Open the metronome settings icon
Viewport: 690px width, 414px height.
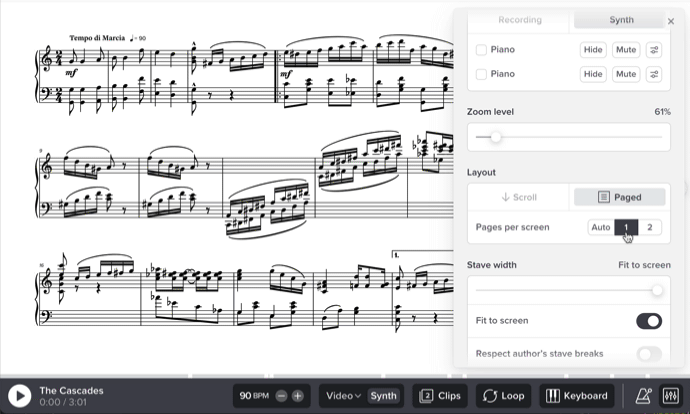(644, 396)
